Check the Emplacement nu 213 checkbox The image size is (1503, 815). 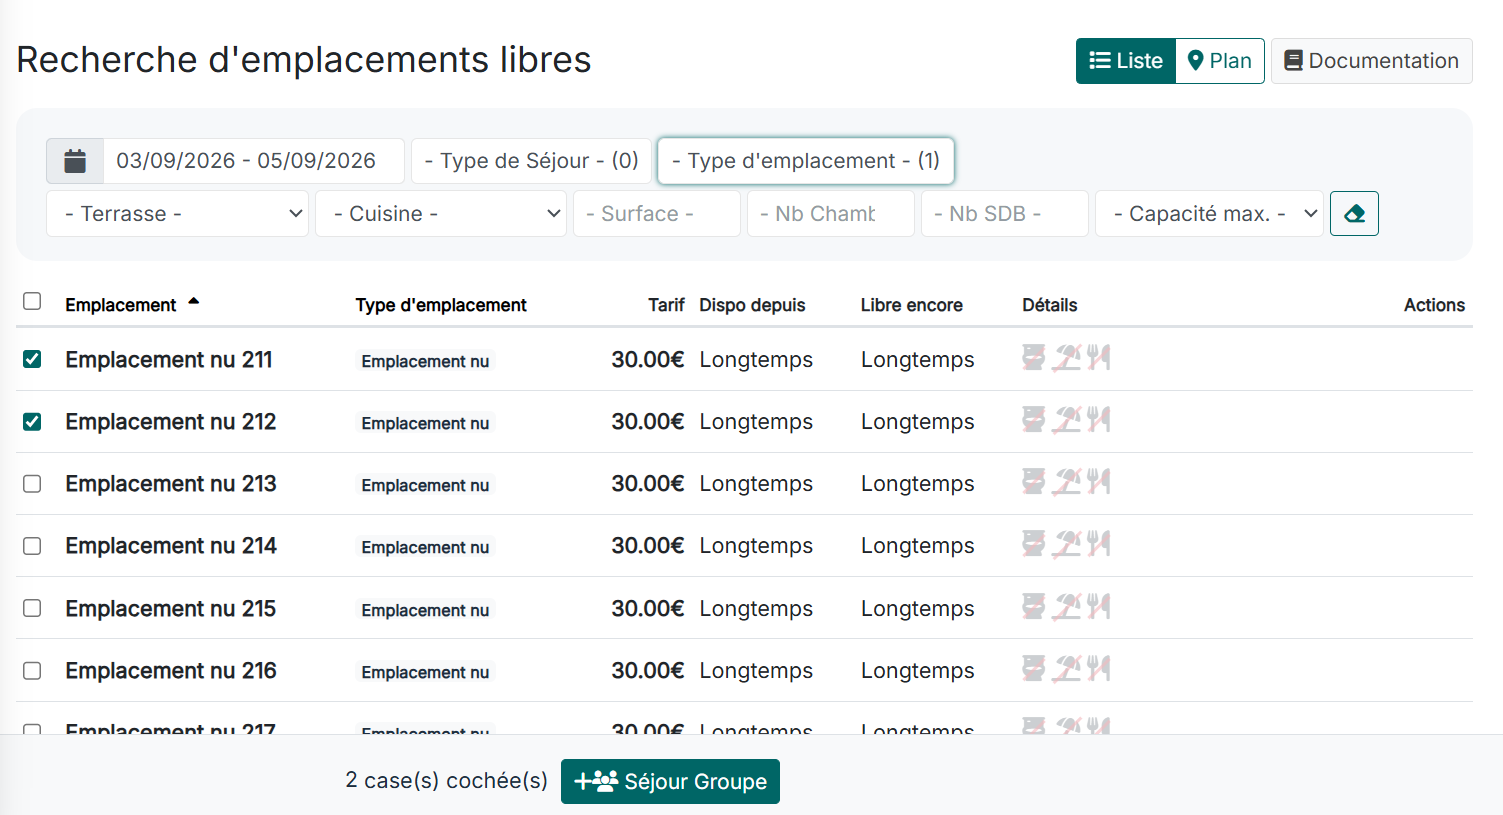click(32, 484)
